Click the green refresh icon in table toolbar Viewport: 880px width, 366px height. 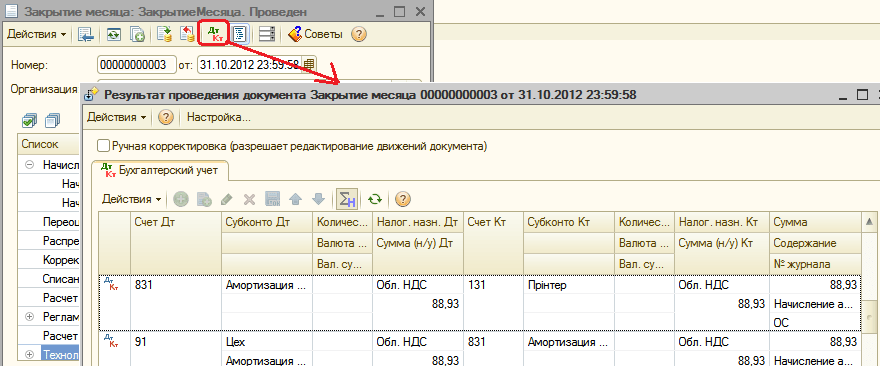(375, 199)
